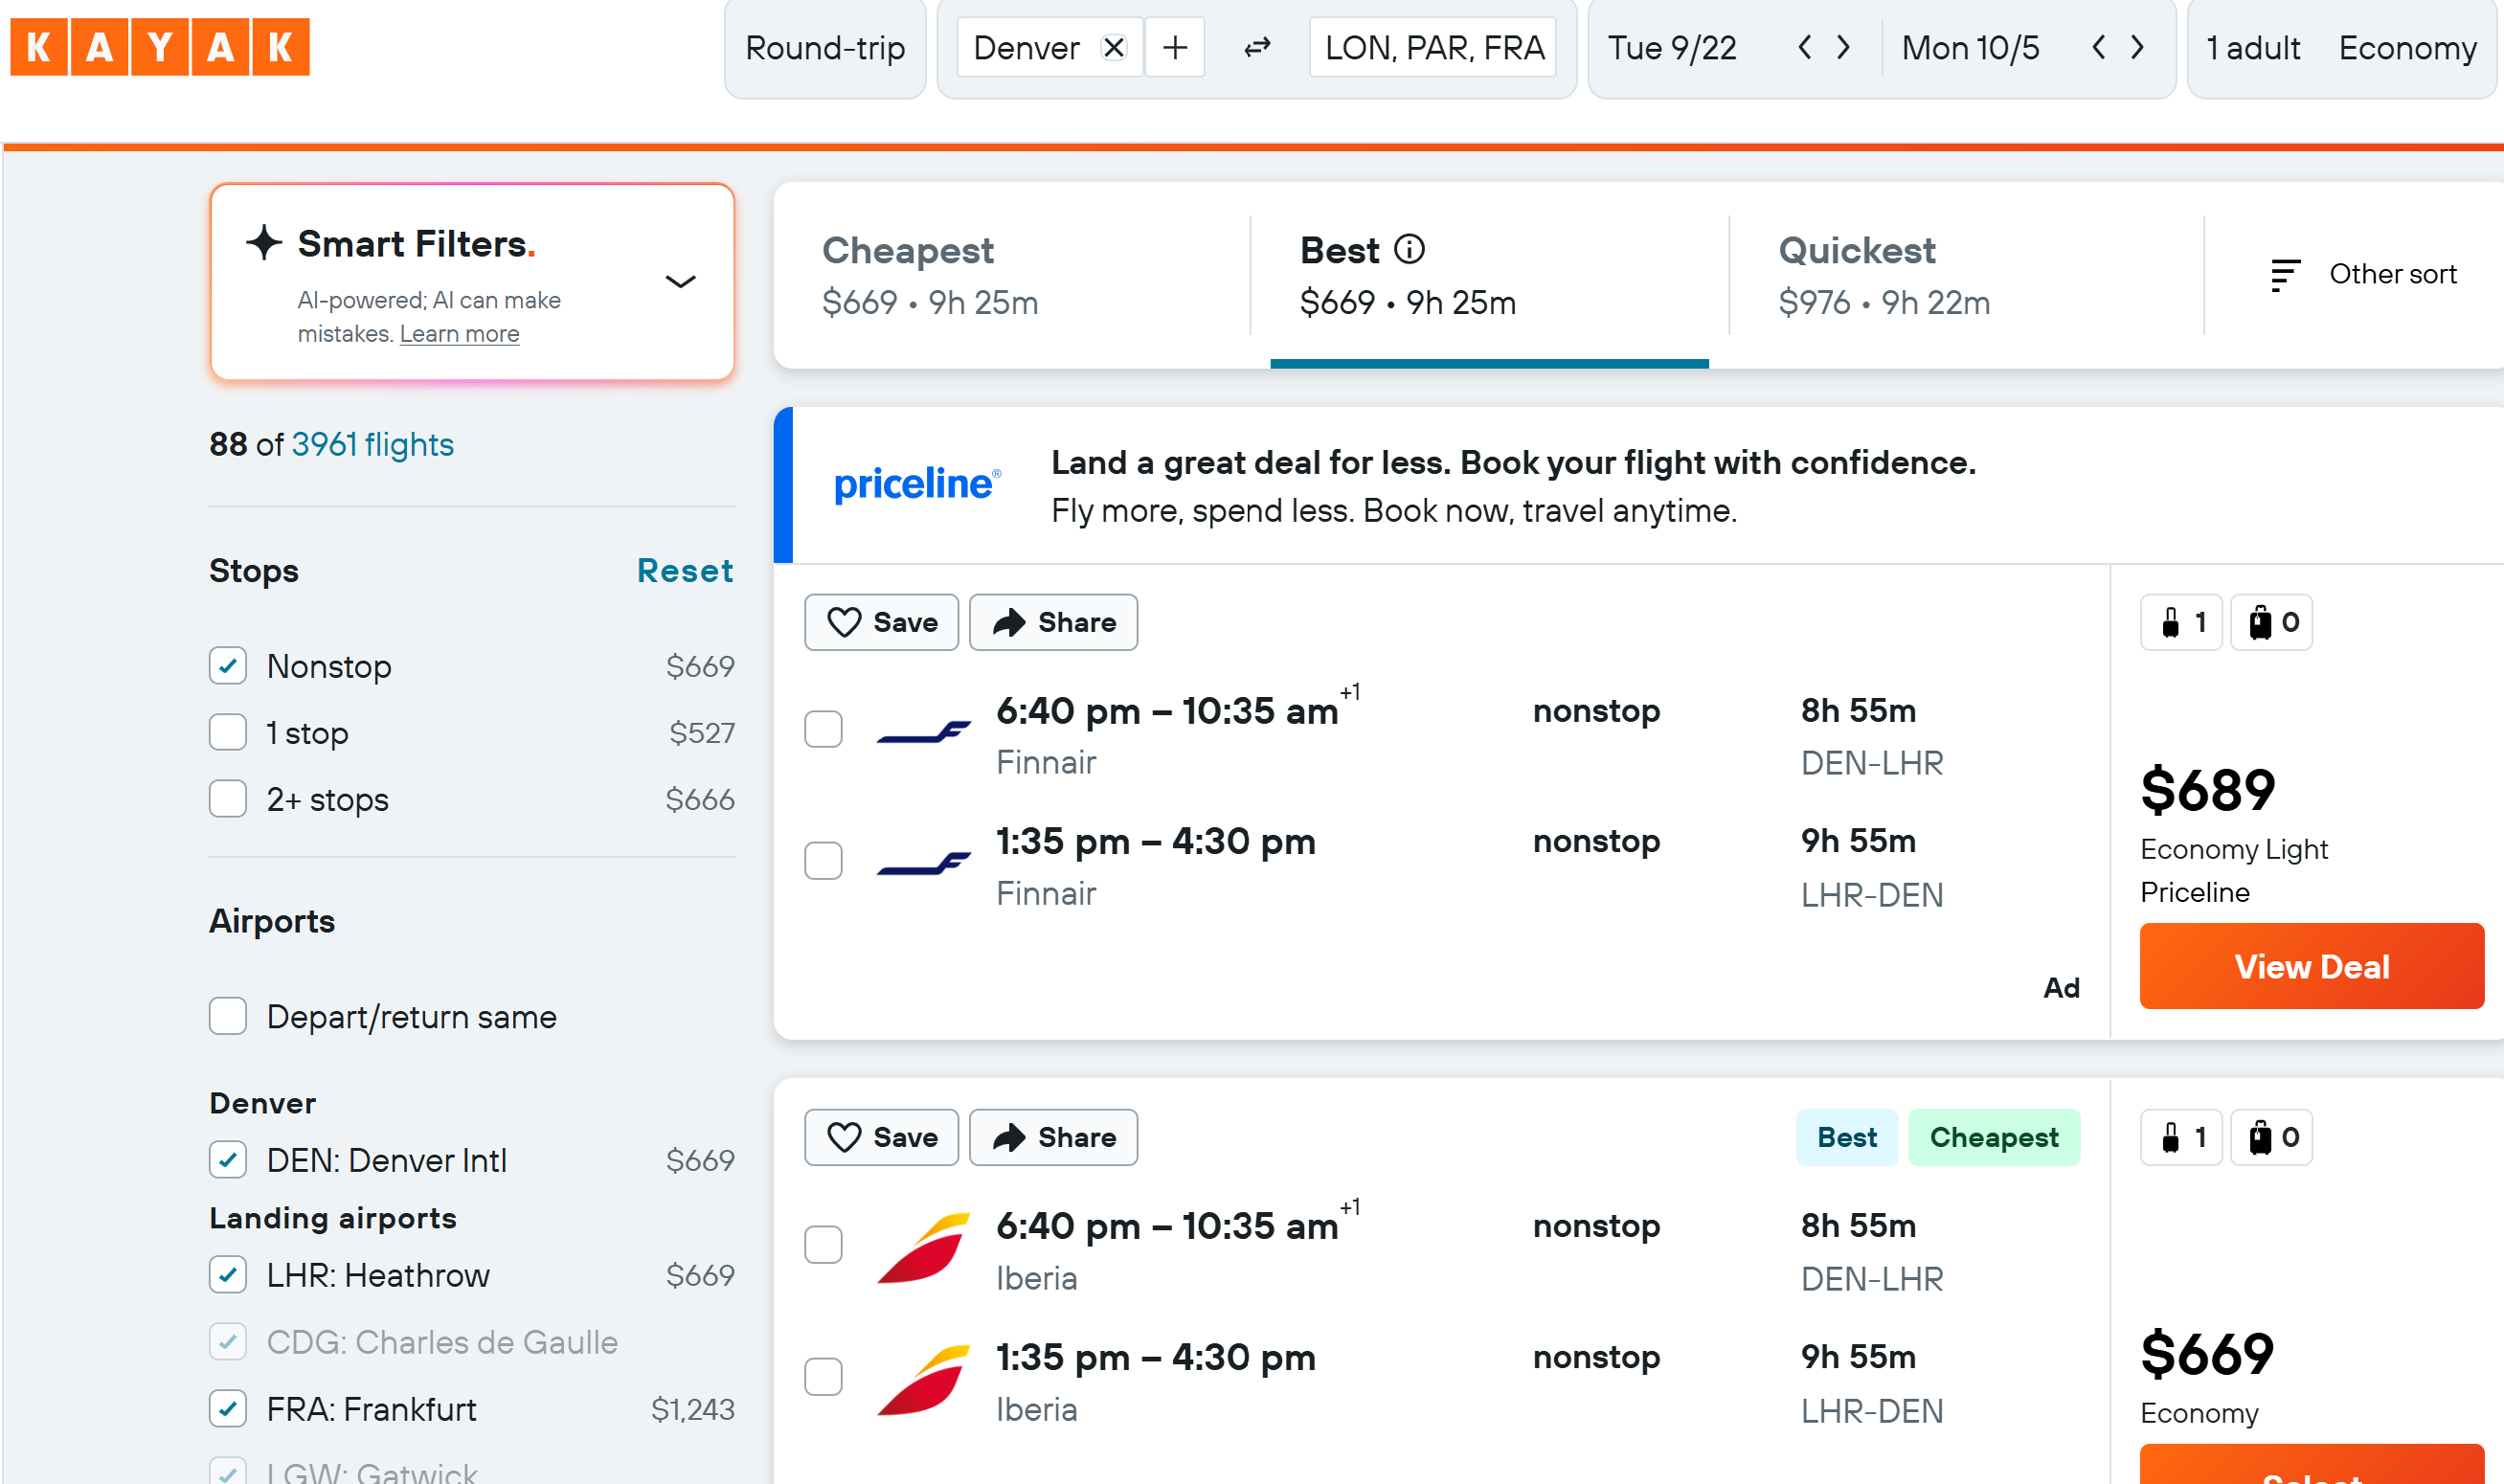Move the return date back one day
This screenshot has height=1484, width=2504.
pos(2099,47)
